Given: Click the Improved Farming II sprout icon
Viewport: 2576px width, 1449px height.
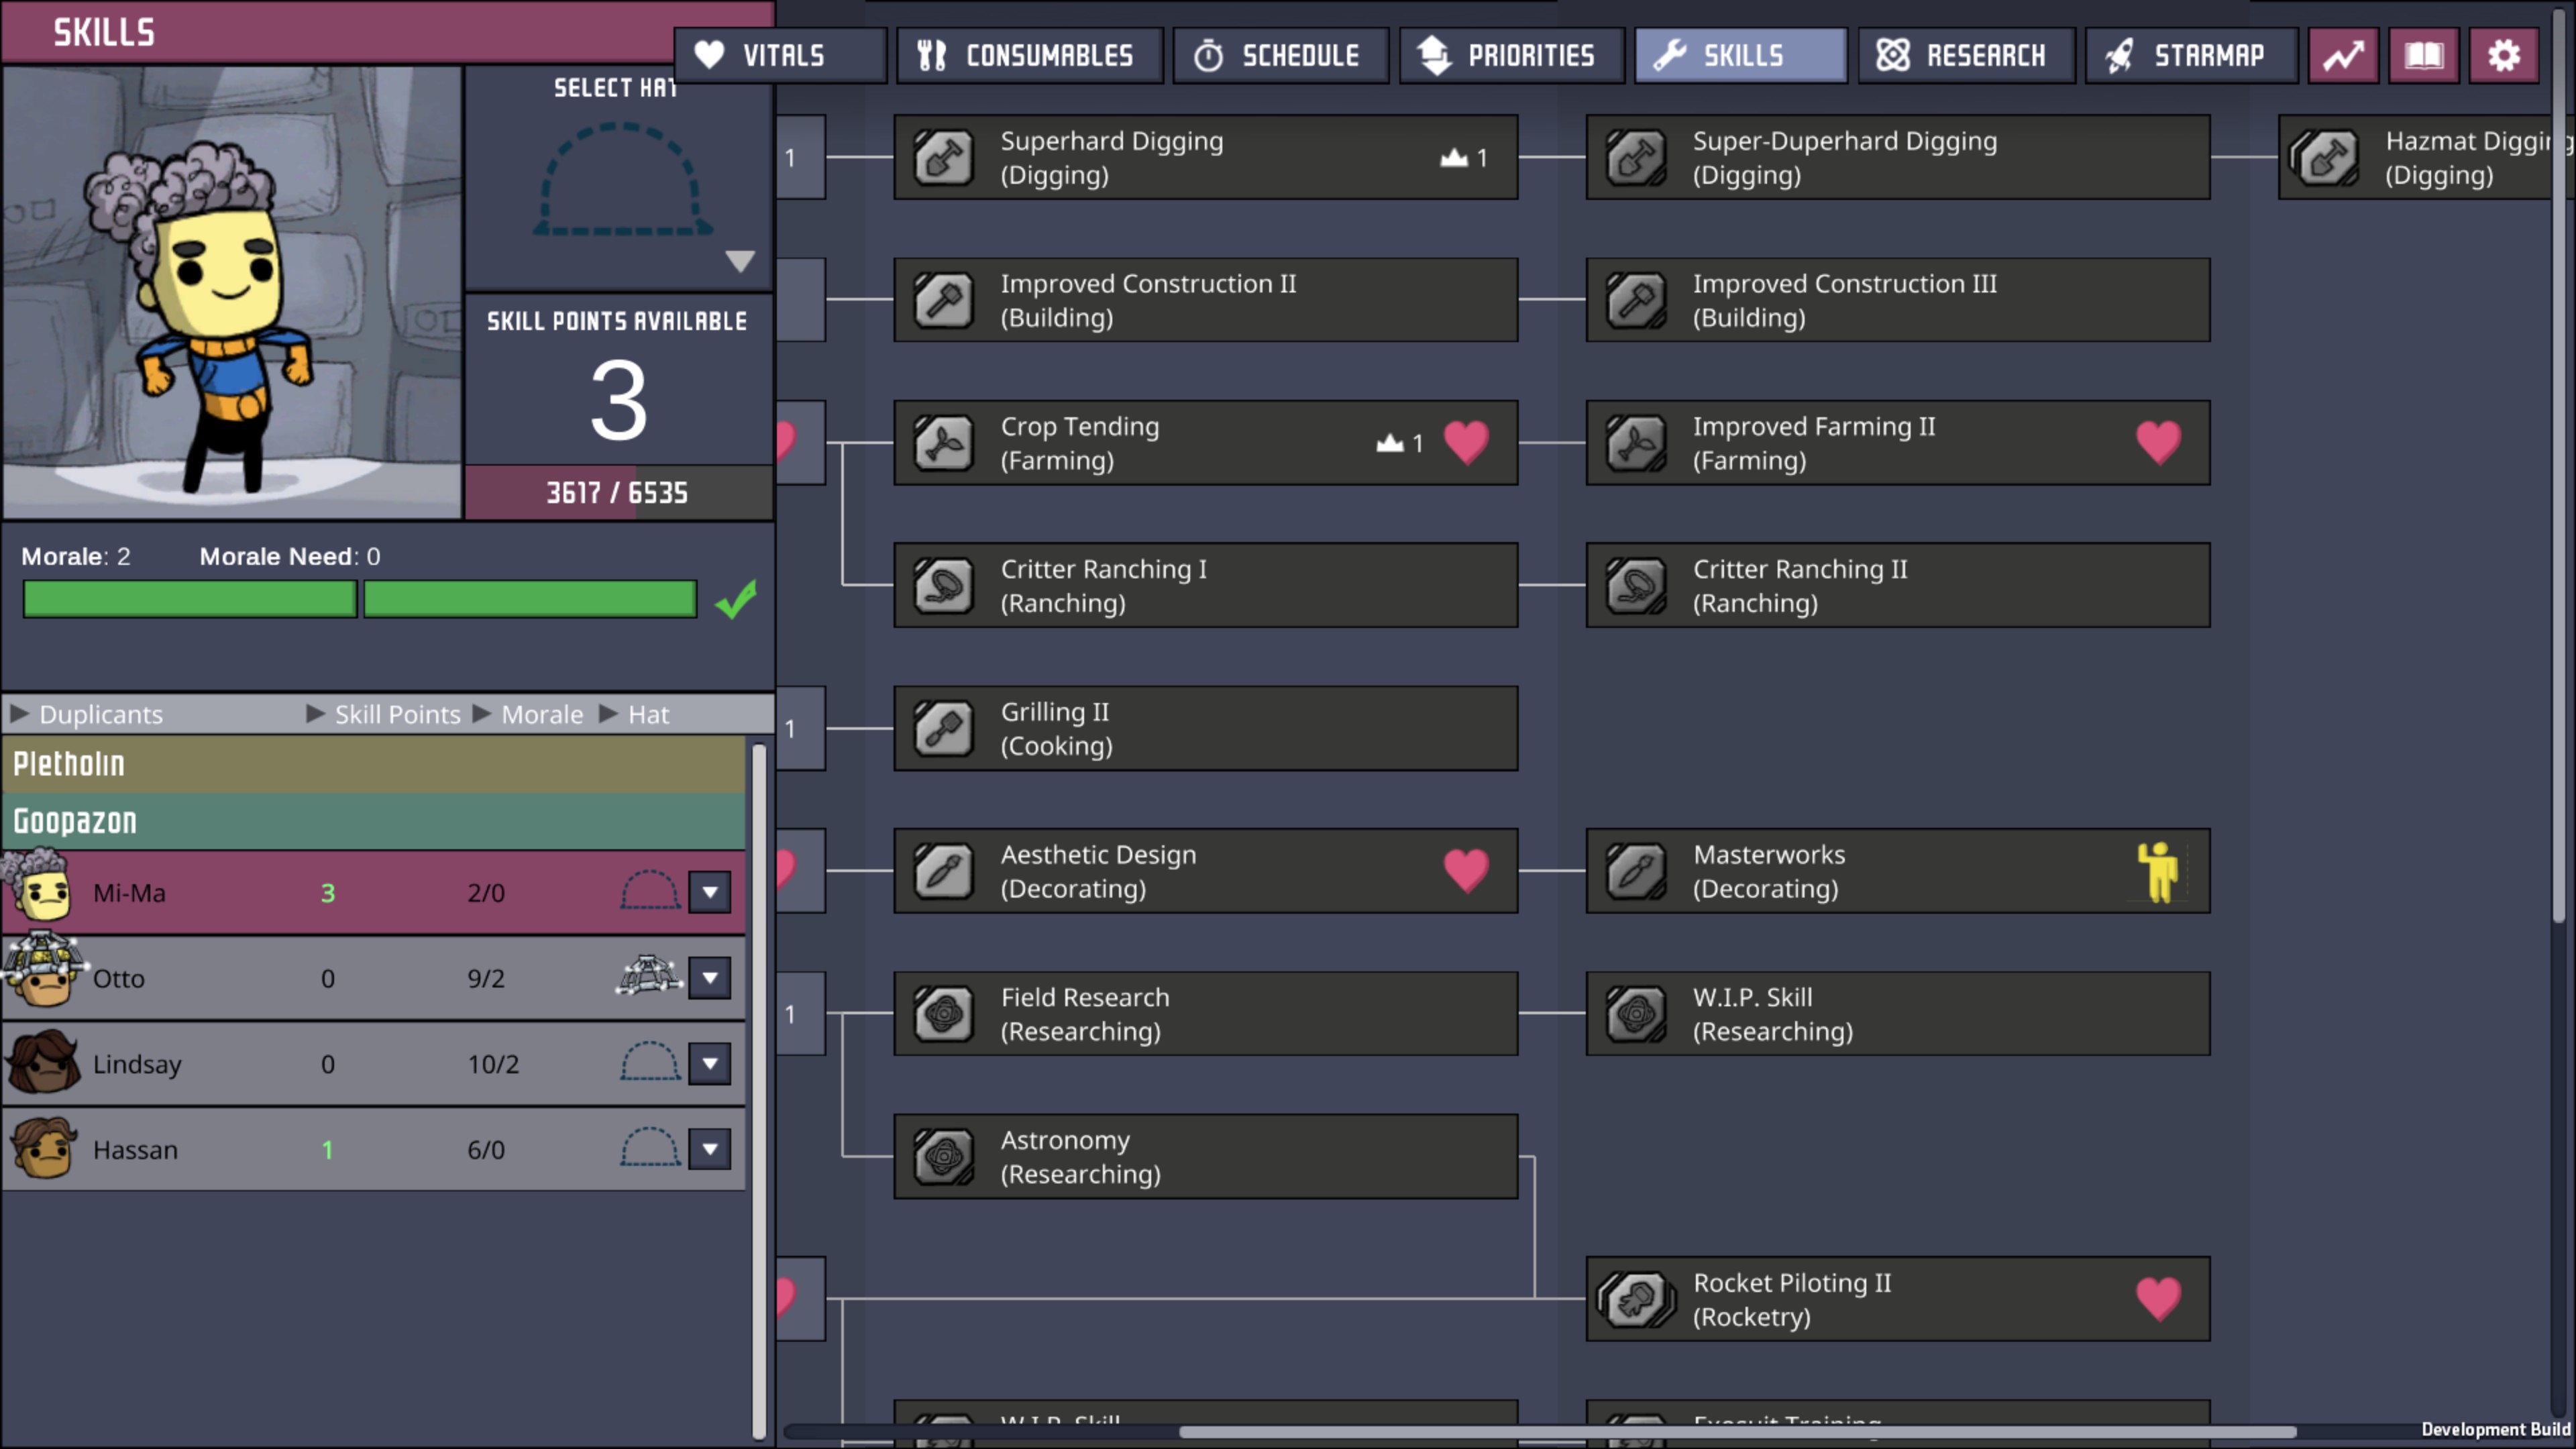Looking at the screenshot, I should (1636, 443).
